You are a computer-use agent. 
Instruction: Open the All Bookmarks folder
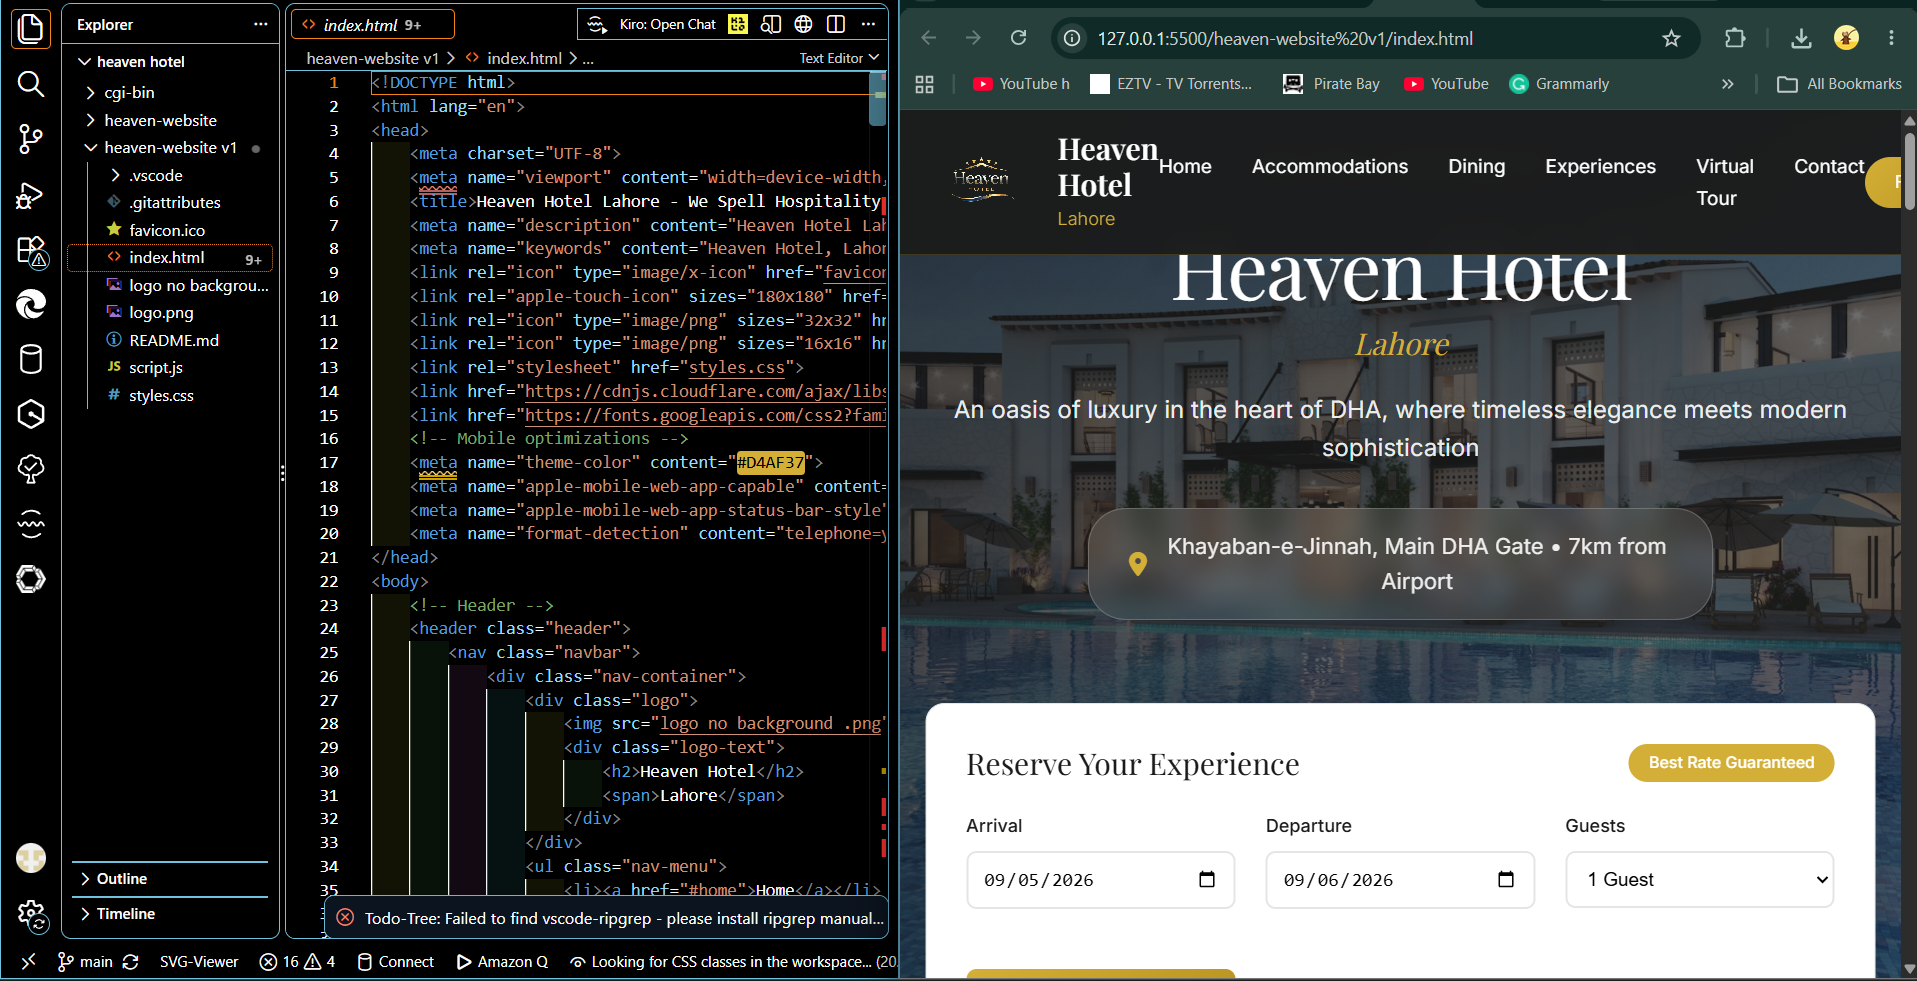[1839, 84]
